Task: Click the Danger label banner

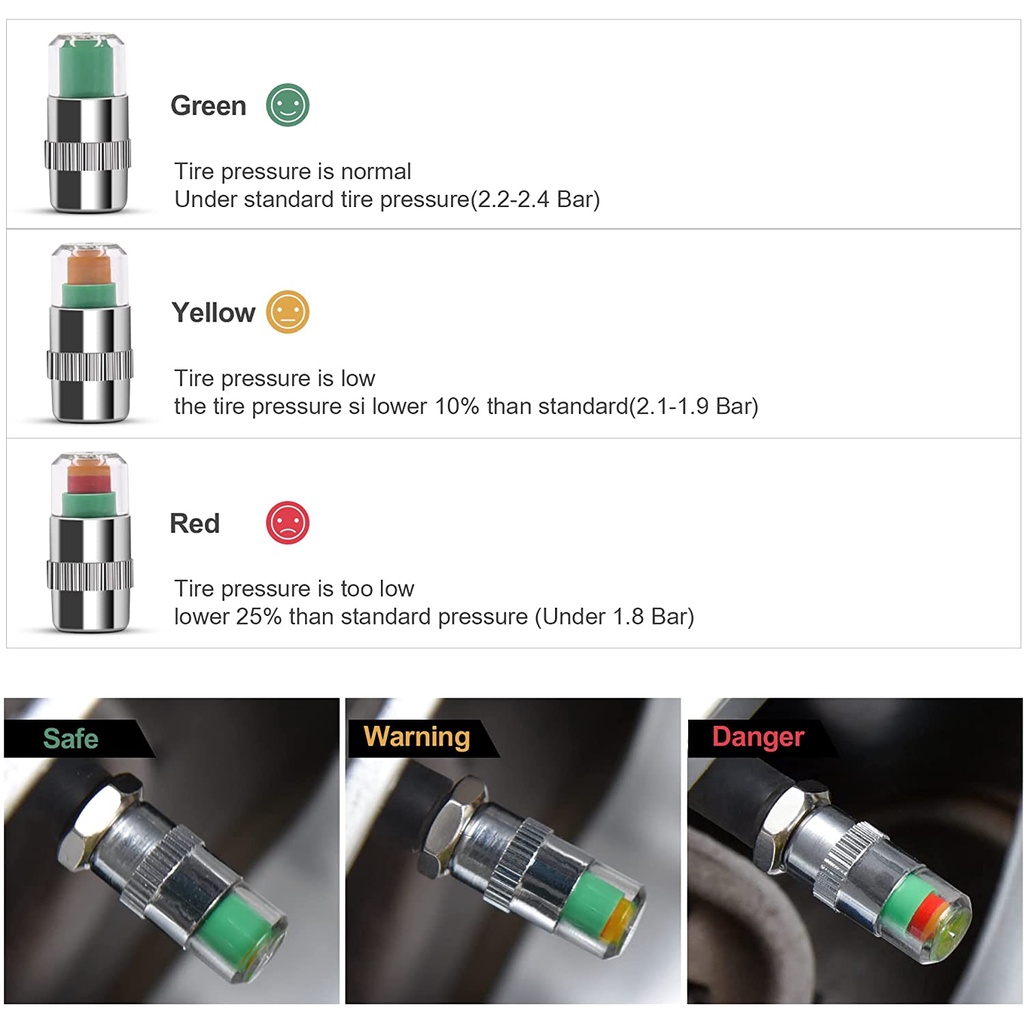Action: tap(763, 738)
